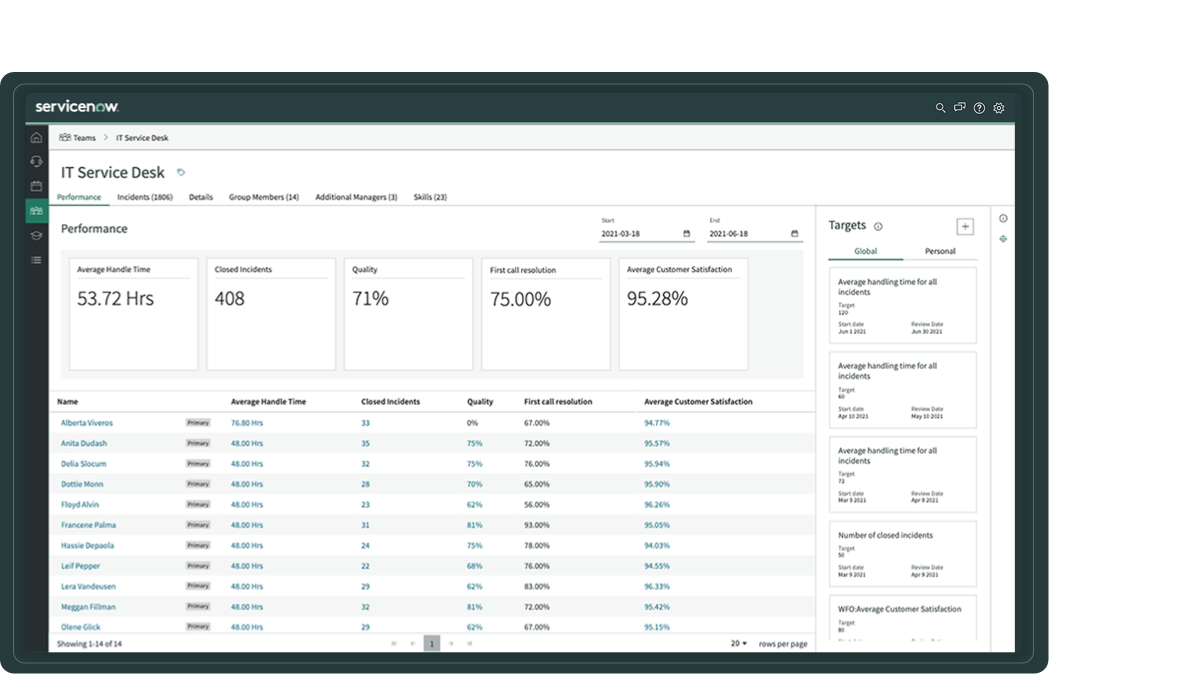Show the Targets info tooltip
The height and width of the screenshot is (675, 1200).
(878, 226)
